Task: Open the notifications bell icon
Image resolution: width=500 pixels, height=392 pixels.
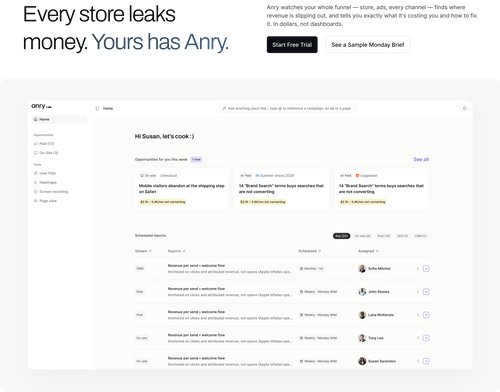Action: click(x=464, y=108)
